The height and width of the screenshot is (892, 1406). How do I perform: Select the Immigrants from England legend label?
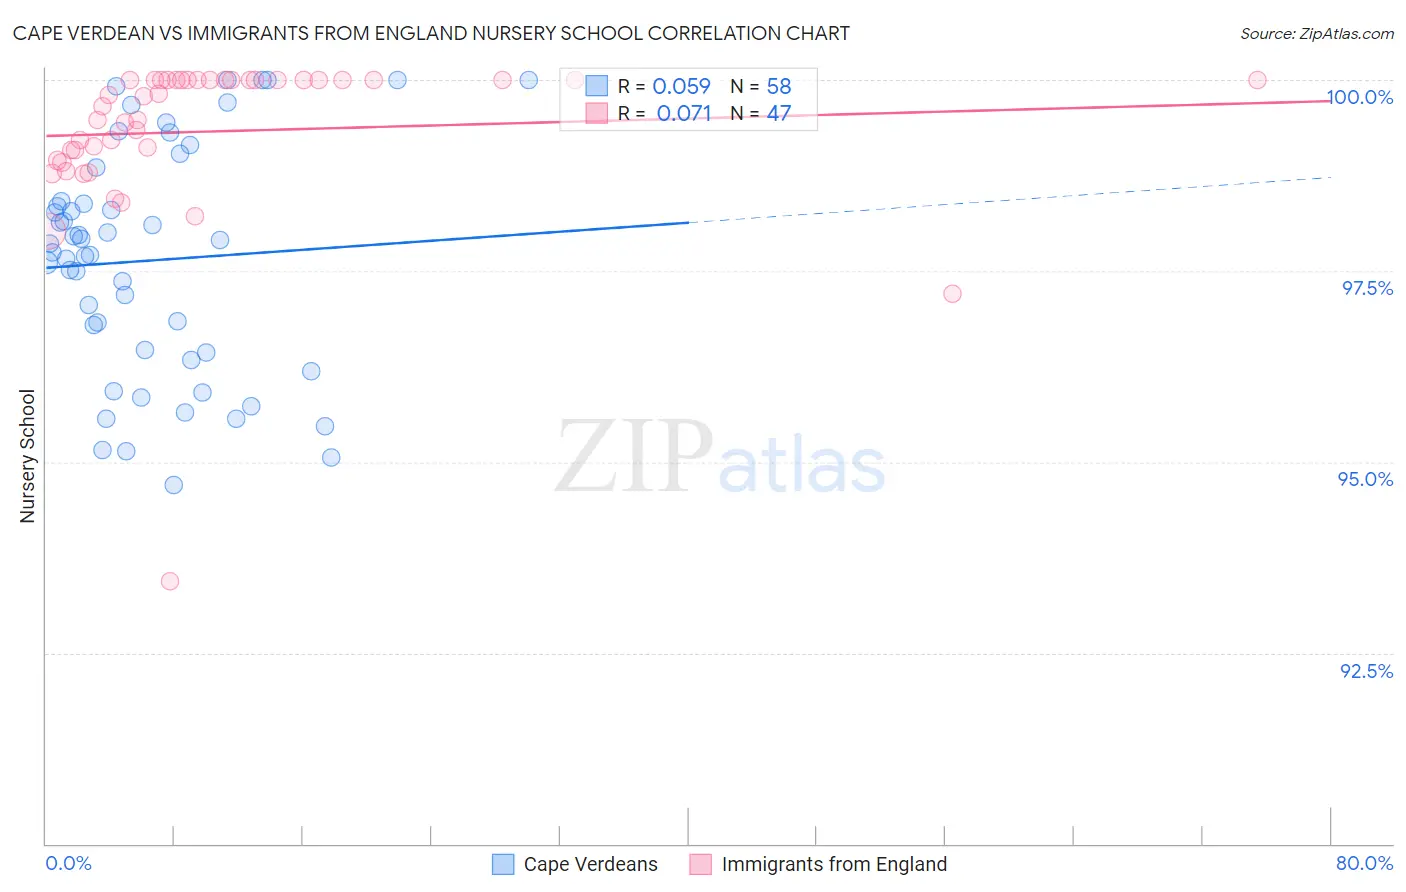coord(834,864)
